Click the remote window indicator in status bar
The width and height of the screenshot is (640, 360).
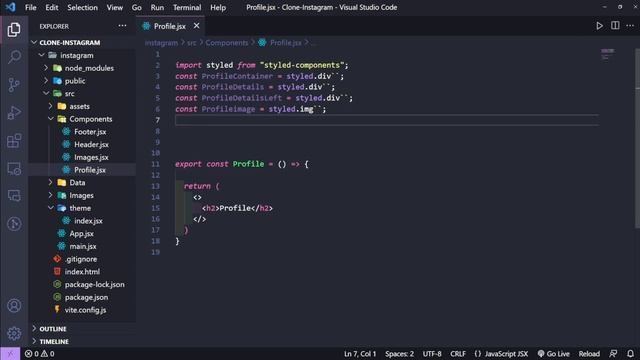[10, 353]
